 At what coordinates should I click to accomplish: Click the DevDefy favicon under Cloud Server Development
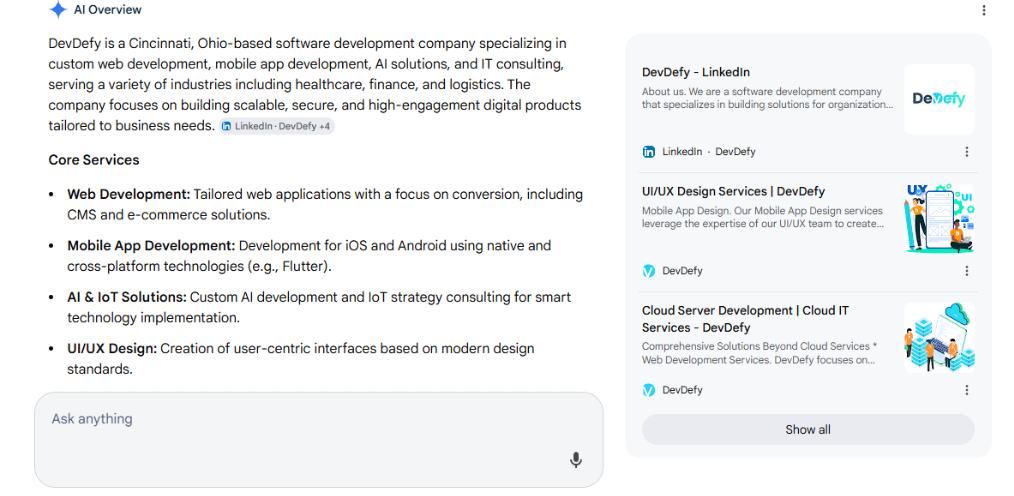coord(649,390)
